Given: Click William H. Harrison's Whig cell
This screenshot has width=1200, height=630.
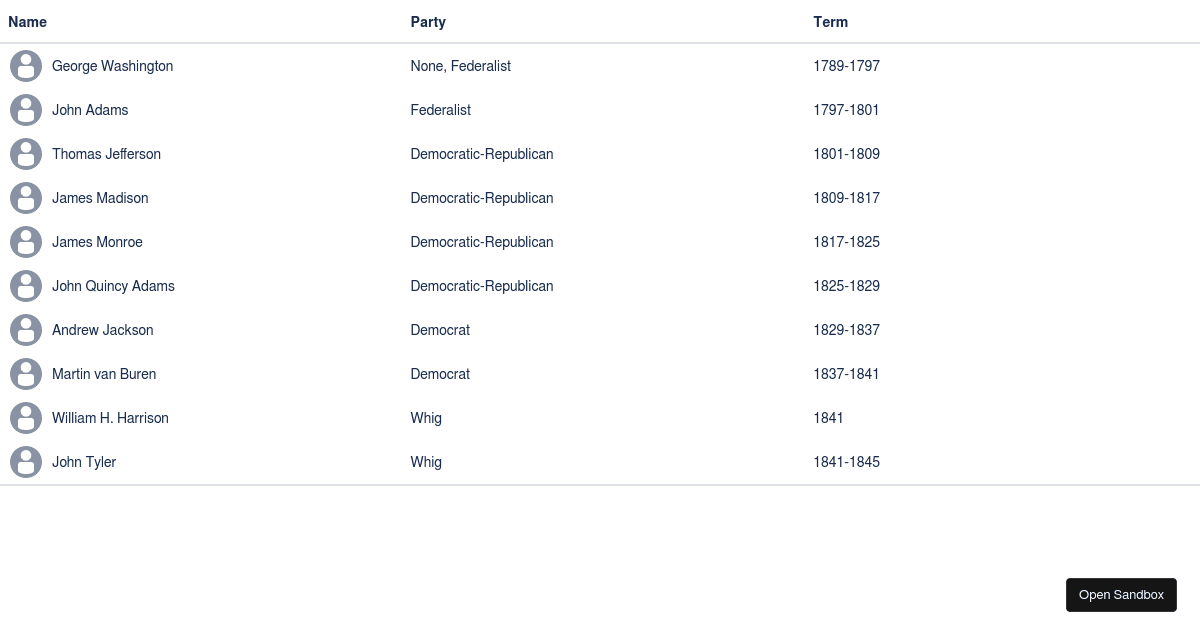Looking at the screenshot, I should click(426, 418).
